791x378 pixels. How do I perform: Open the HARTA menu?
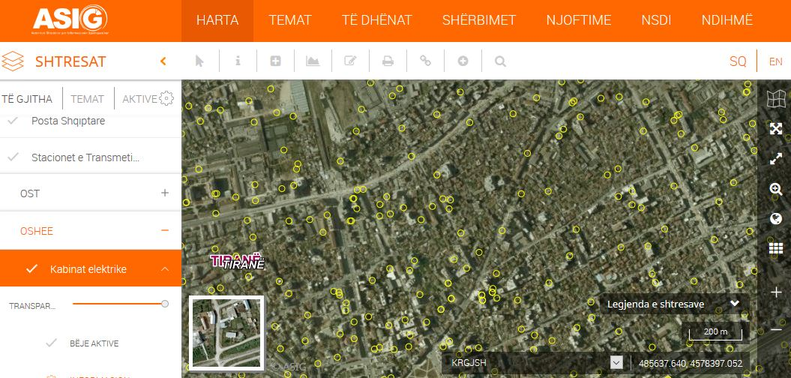click(217, 21)
